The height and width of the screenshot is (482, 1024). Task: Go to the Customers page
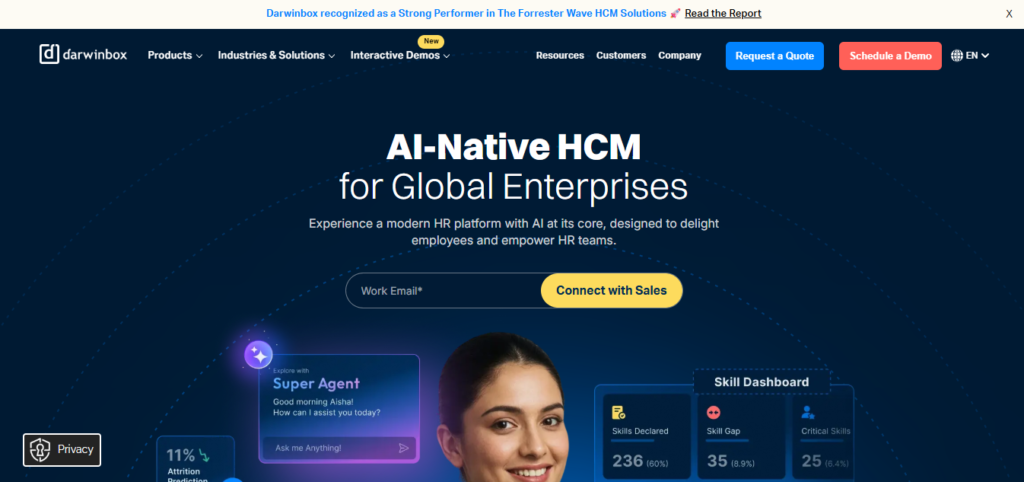621,56
